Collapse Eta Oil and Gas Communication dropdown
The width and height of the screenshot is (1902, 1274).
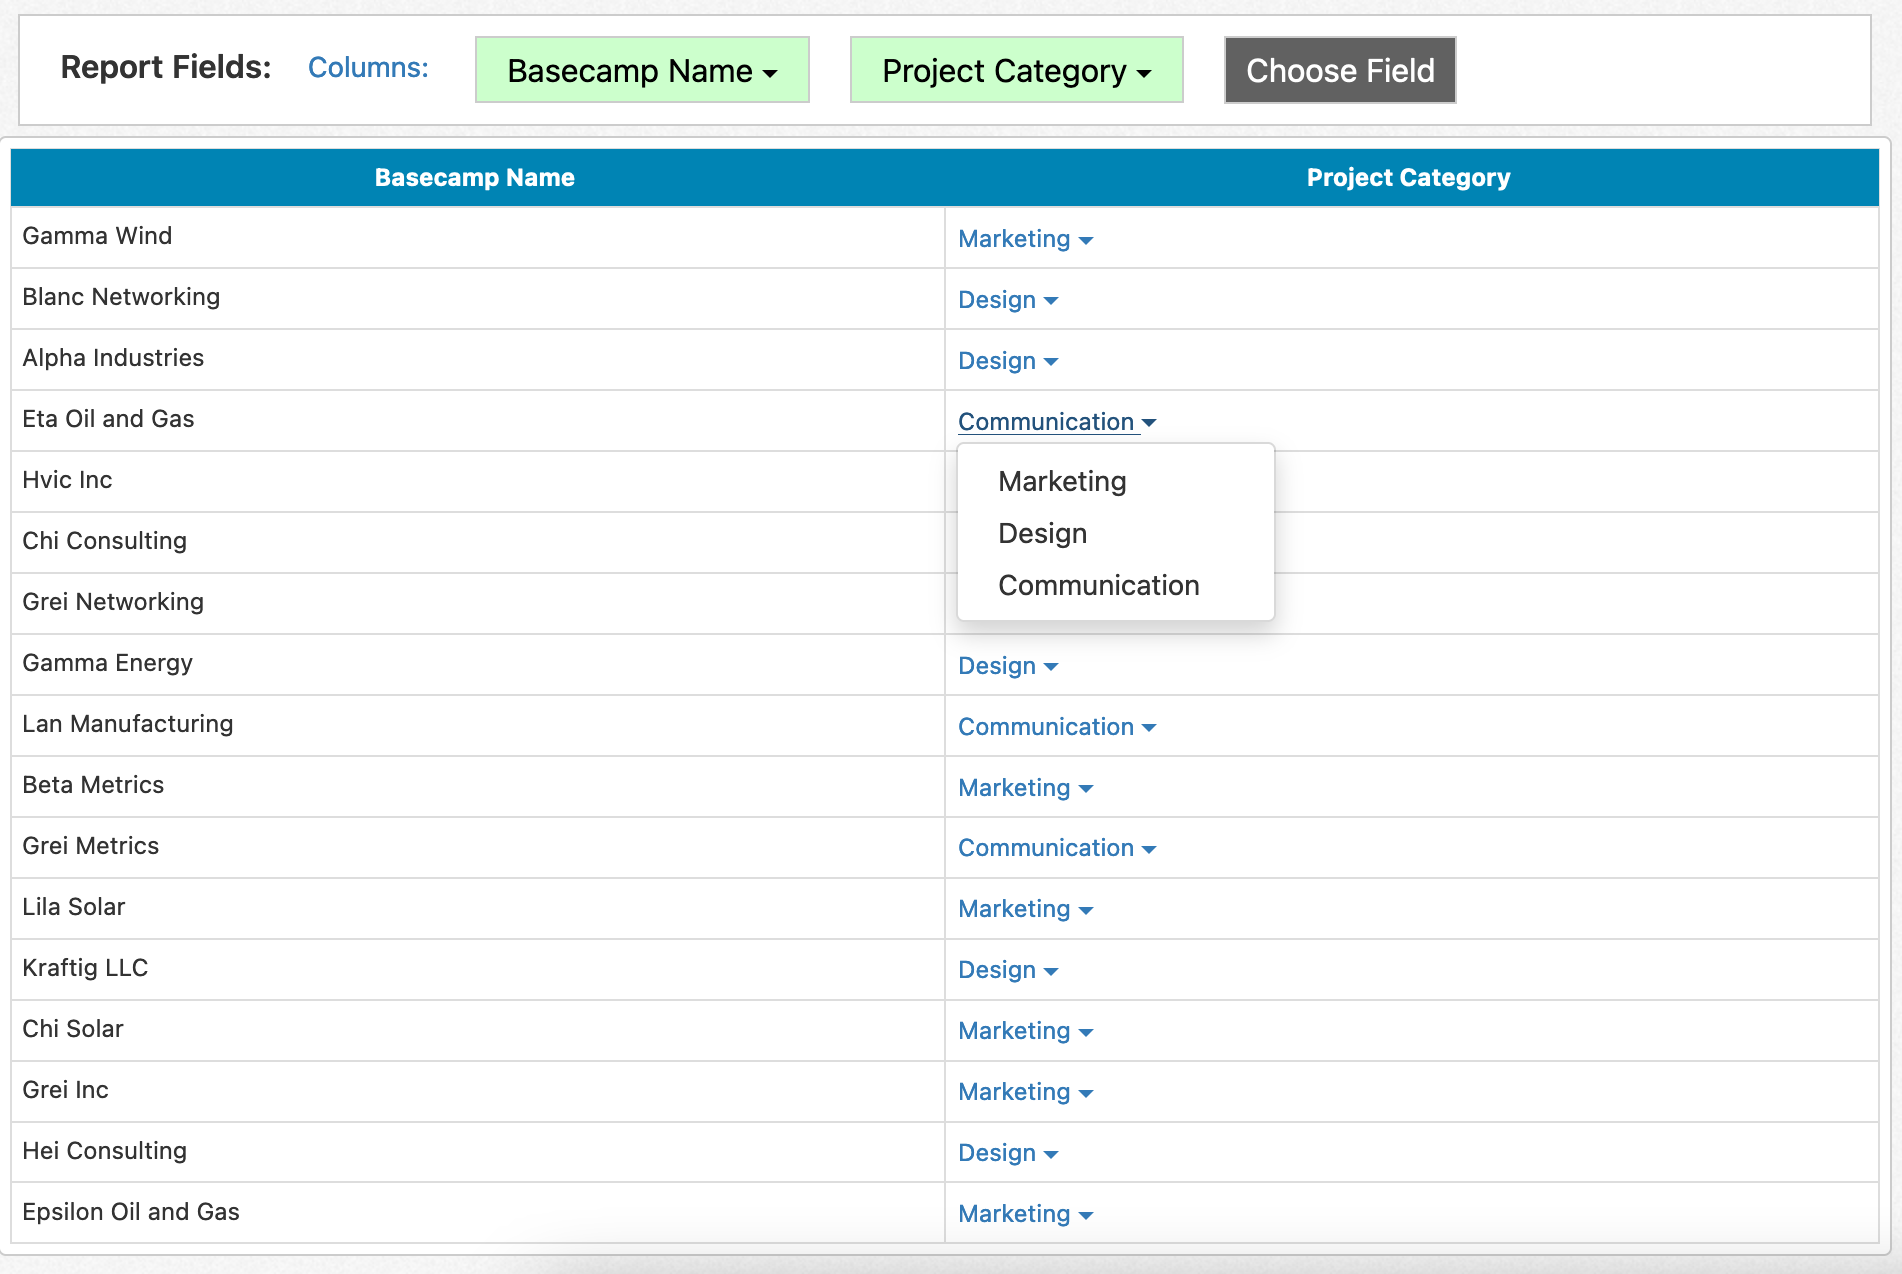(1056, 423)
